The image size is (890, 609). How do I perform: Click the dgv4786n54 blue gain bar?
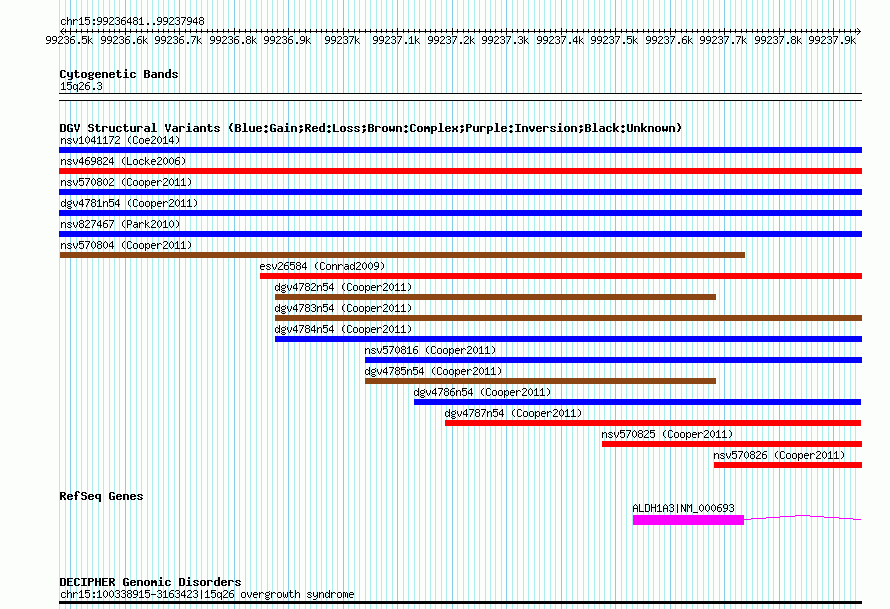(x=637, y=402)
